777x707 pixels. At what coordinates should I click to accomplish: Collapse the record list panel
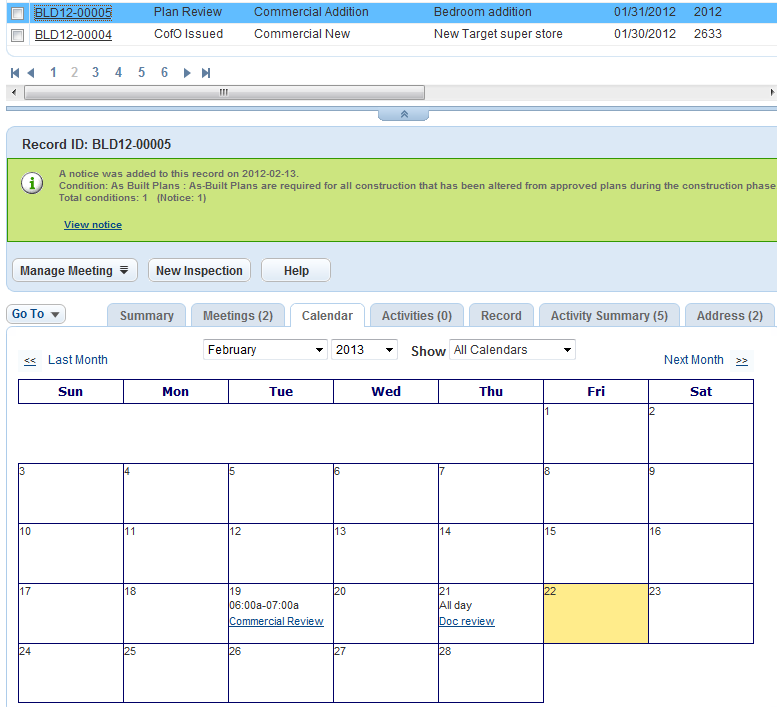click(x=403, y=114)
